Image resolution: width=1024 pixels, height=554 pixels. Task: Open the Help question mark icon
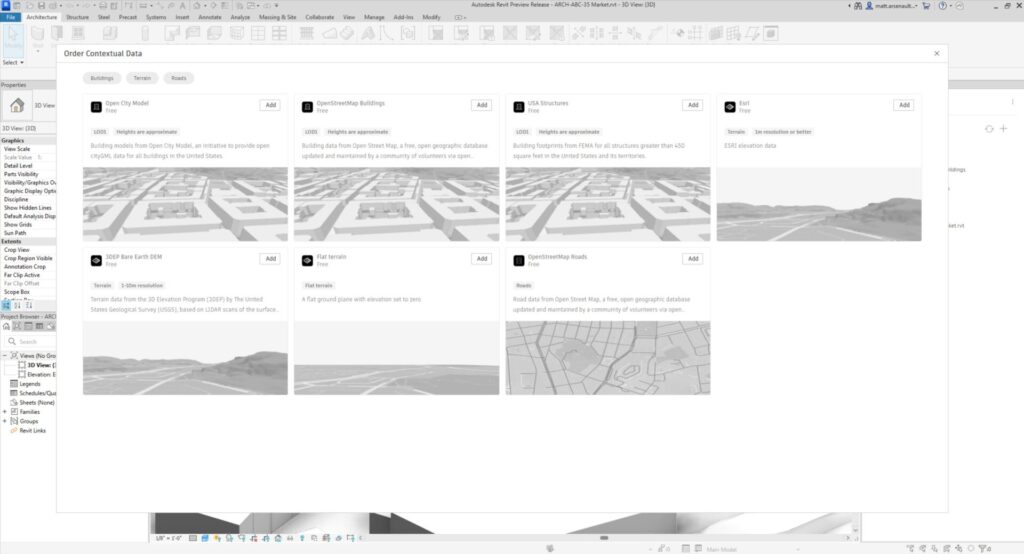tap(942, 5)
